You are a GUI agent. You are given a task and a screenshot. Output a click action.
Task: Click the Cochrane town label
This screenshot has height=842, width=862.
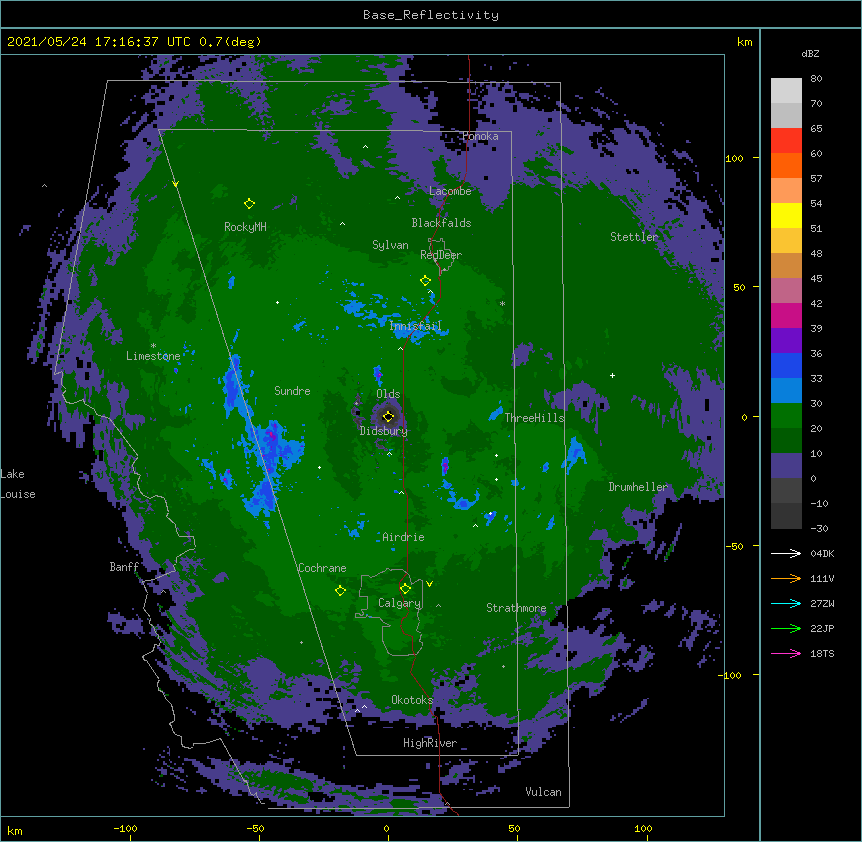(322, 568)
